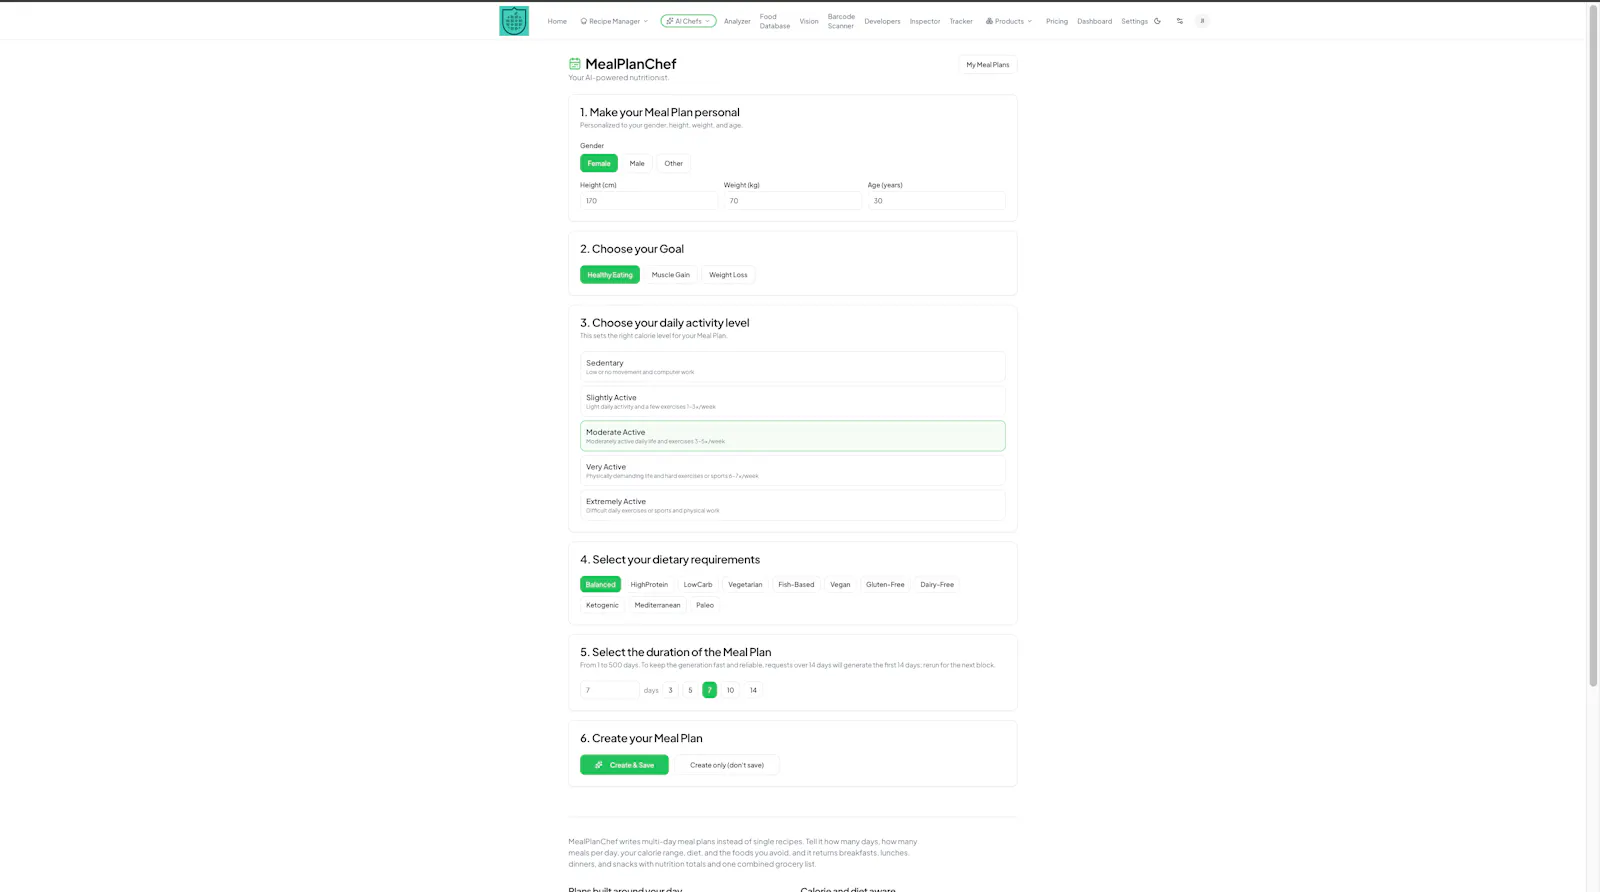Open the Food Database page

(774, 21)
